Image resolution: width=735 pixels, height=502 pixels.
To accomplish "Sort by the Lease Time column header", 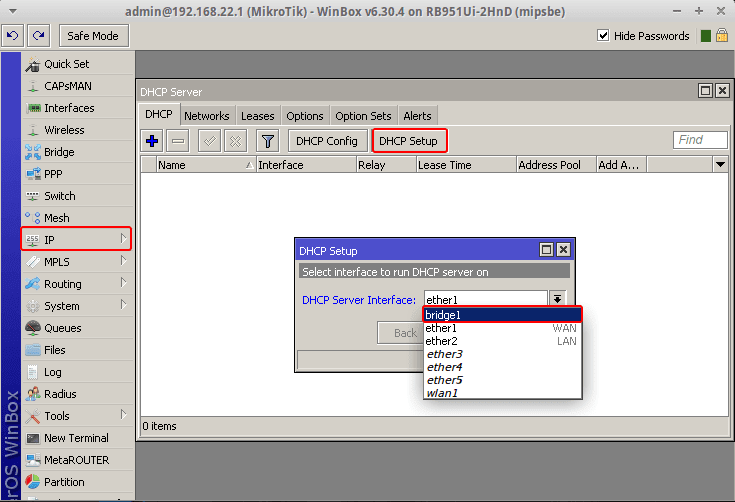I will click(x=466, y=165).
